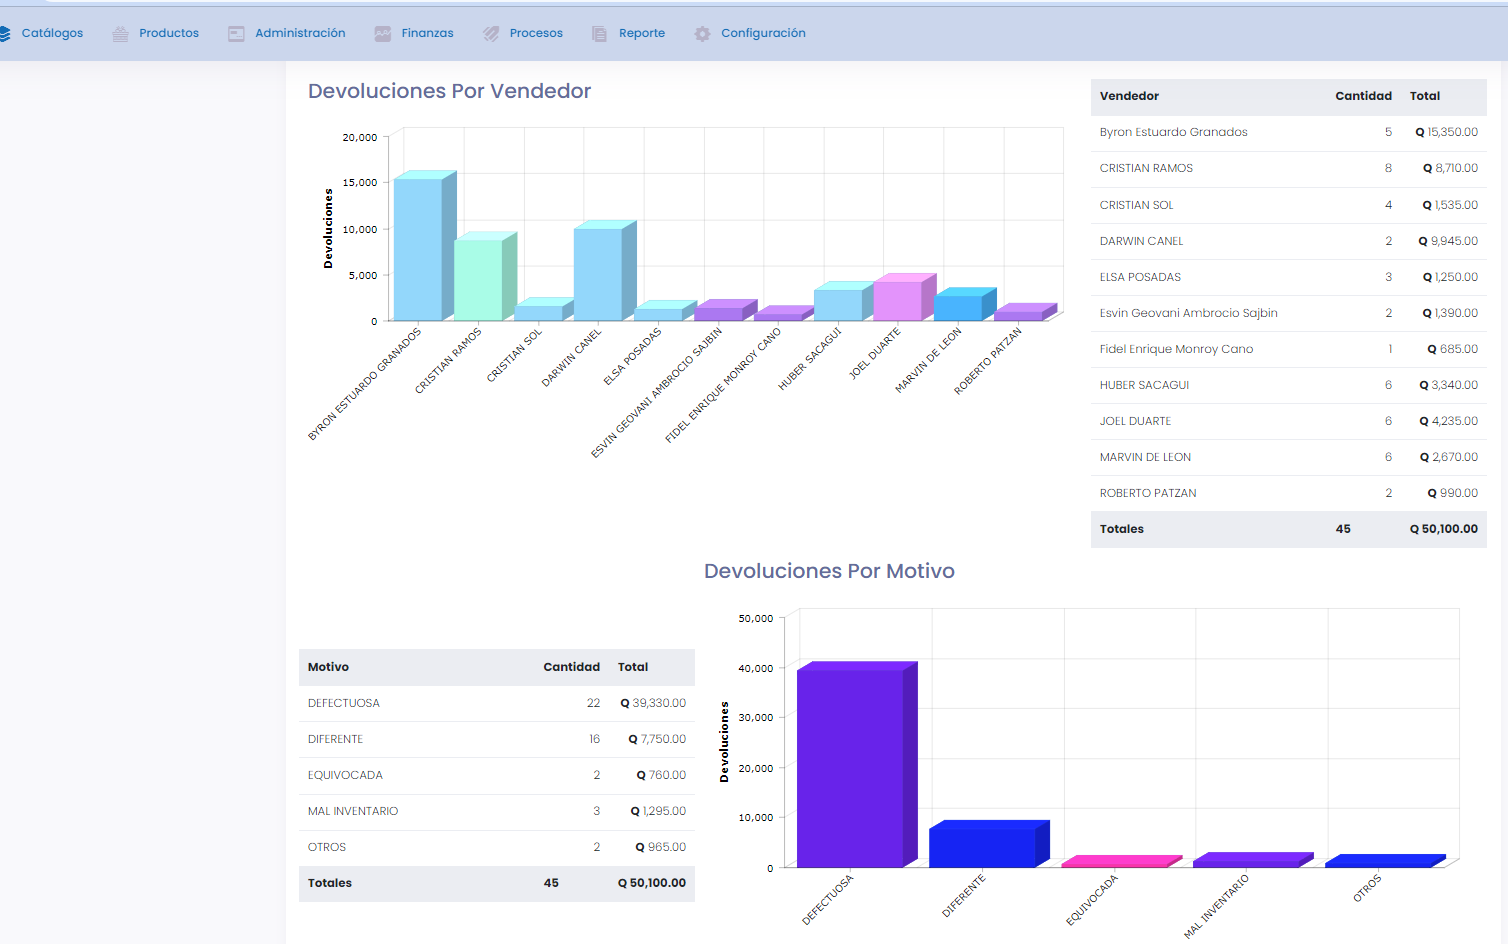1508x944 pixels.
Task: Click the Cantidad header in motivo table
Action: tap(571, 667)
